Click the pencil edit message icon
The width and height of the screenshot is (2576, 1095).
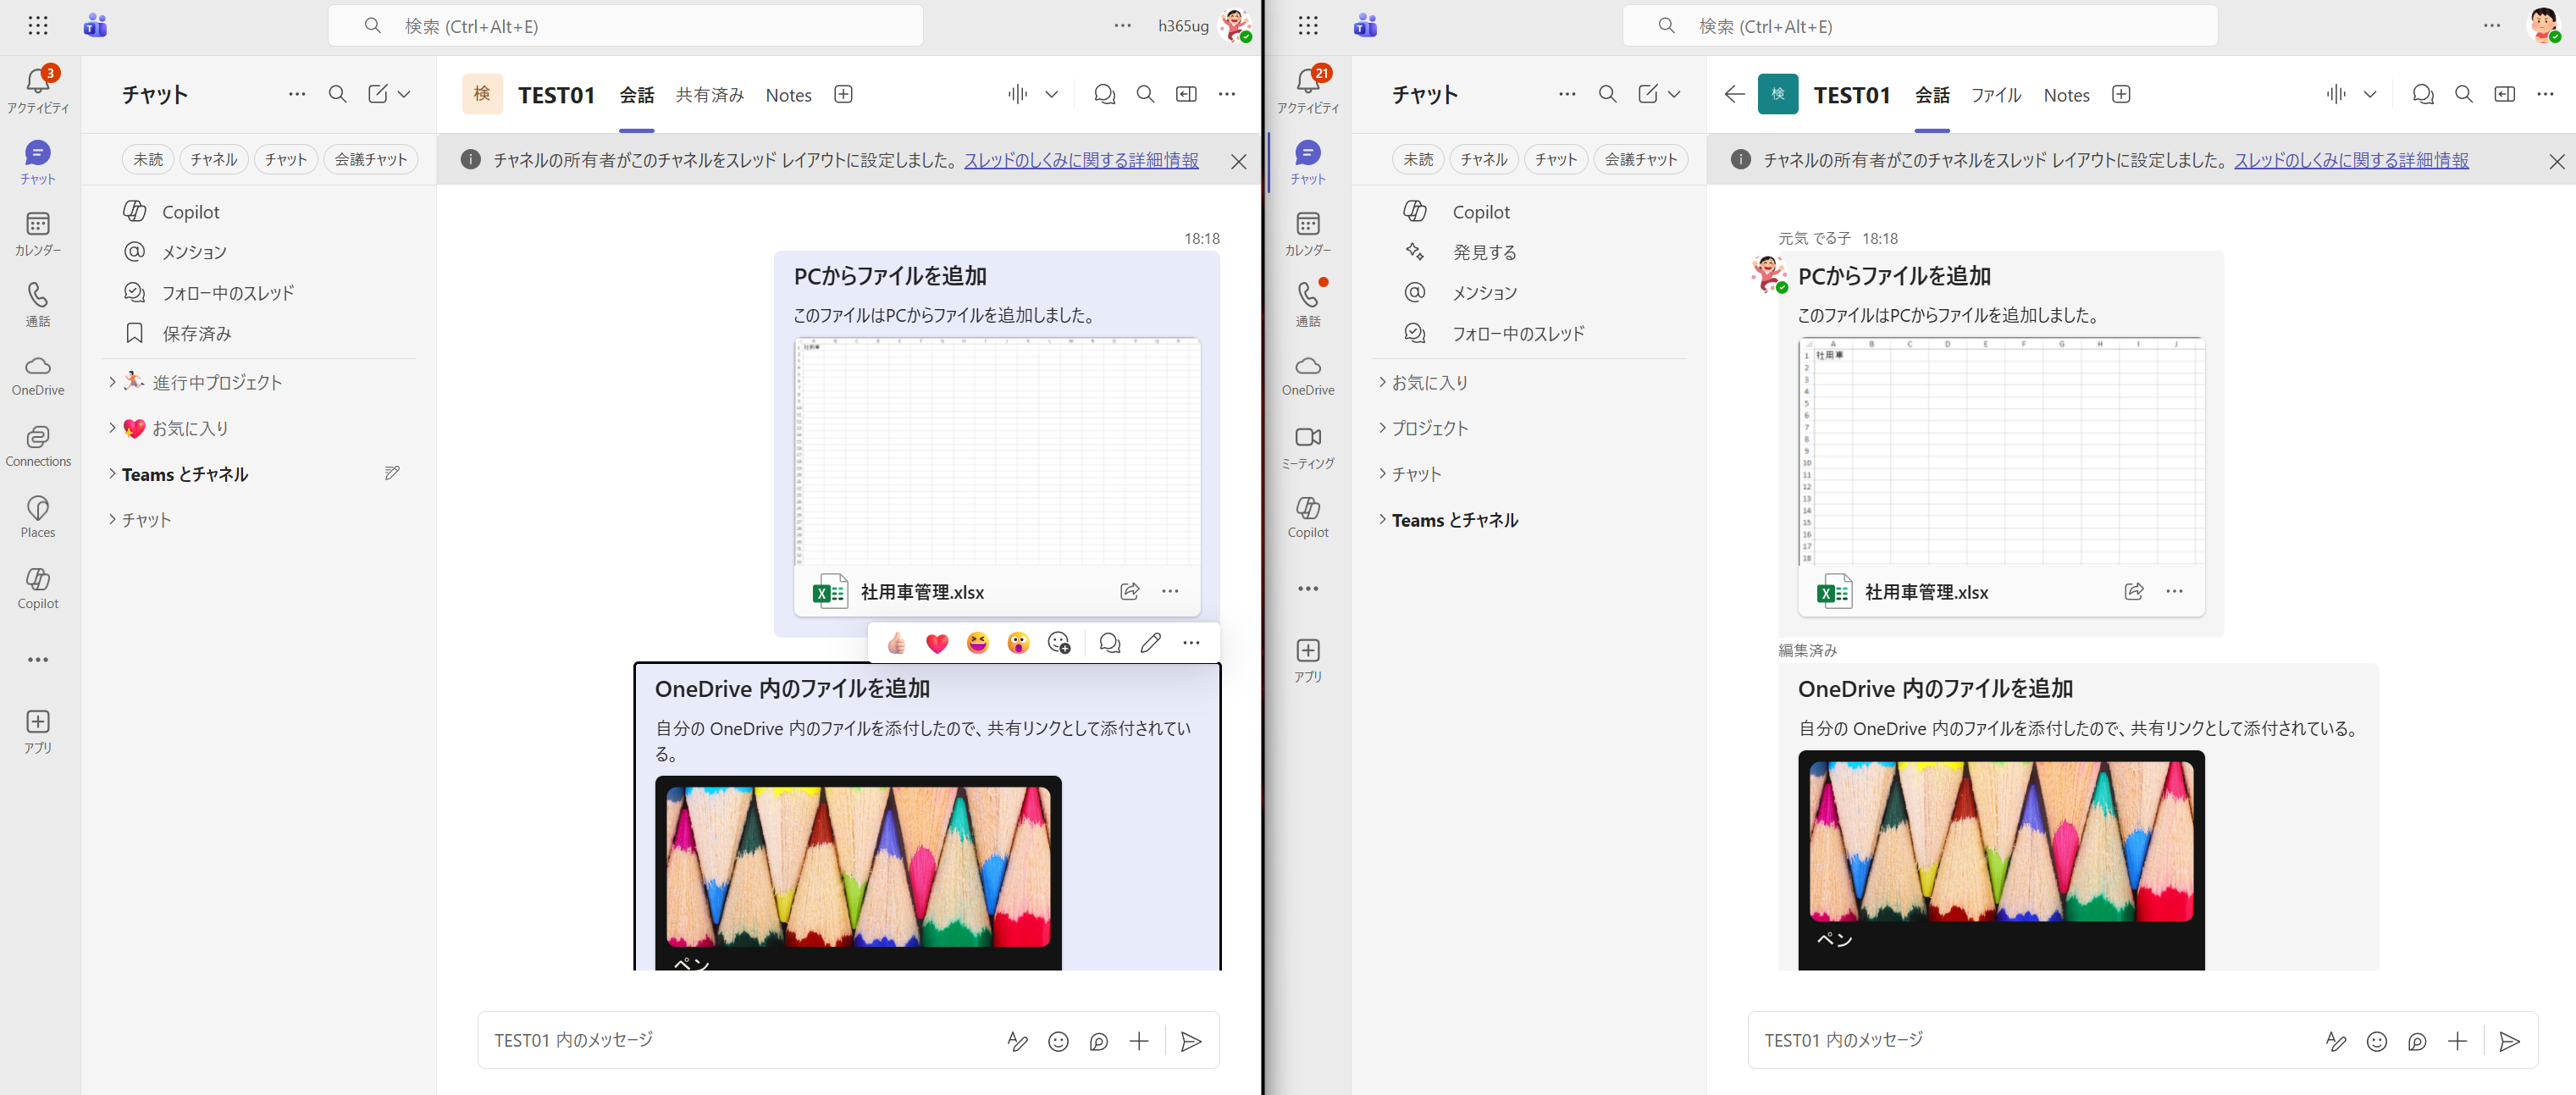[1150, 643]
